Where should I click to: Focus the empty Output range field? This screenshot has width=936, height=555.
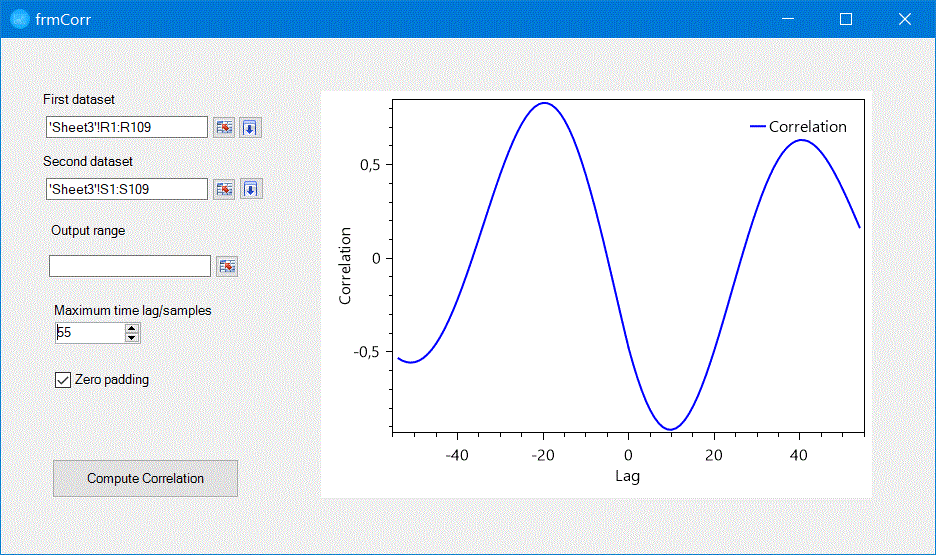click(x=130, y=266)
